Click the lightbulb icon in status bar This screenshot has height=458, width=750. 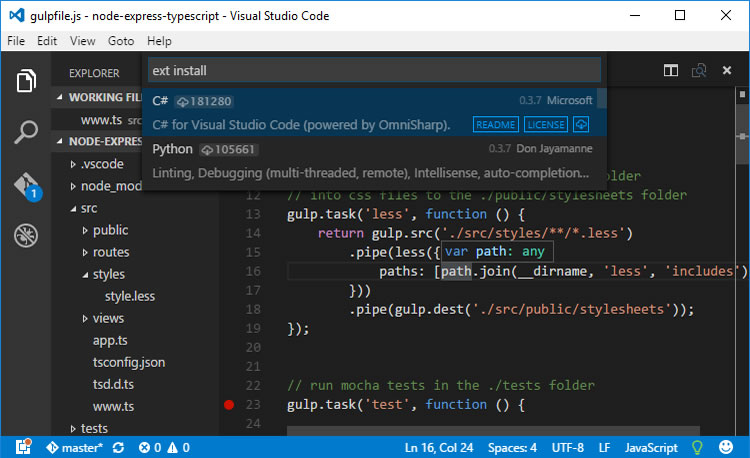coord(697,447)
